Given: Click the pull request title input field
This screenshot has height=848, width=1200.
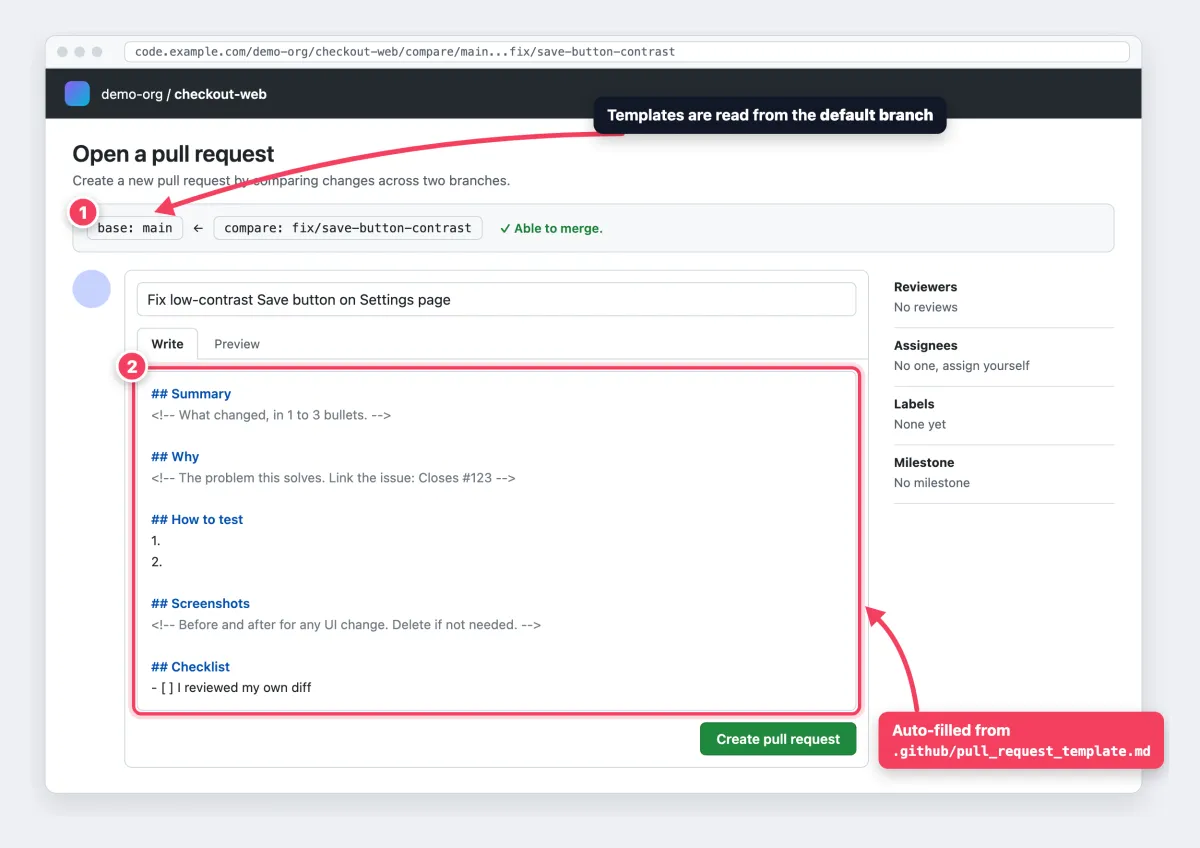Looking at the screenshot, I should pos(496,299).
